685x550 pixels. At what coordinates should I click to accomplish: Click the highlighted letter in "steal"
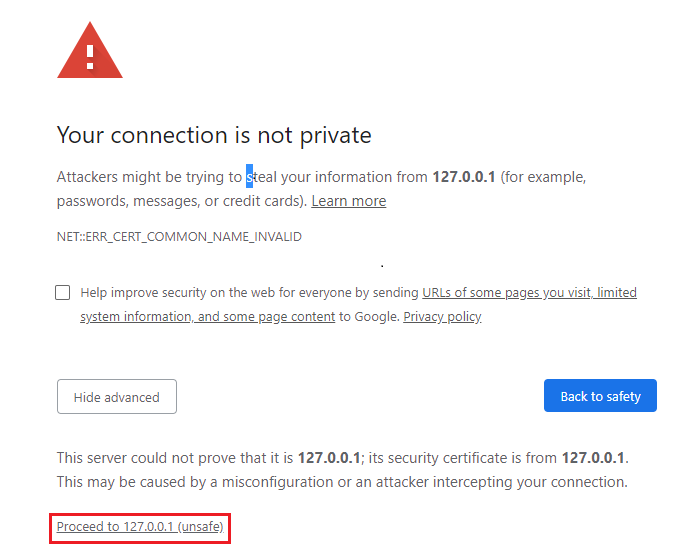(250, 177)
